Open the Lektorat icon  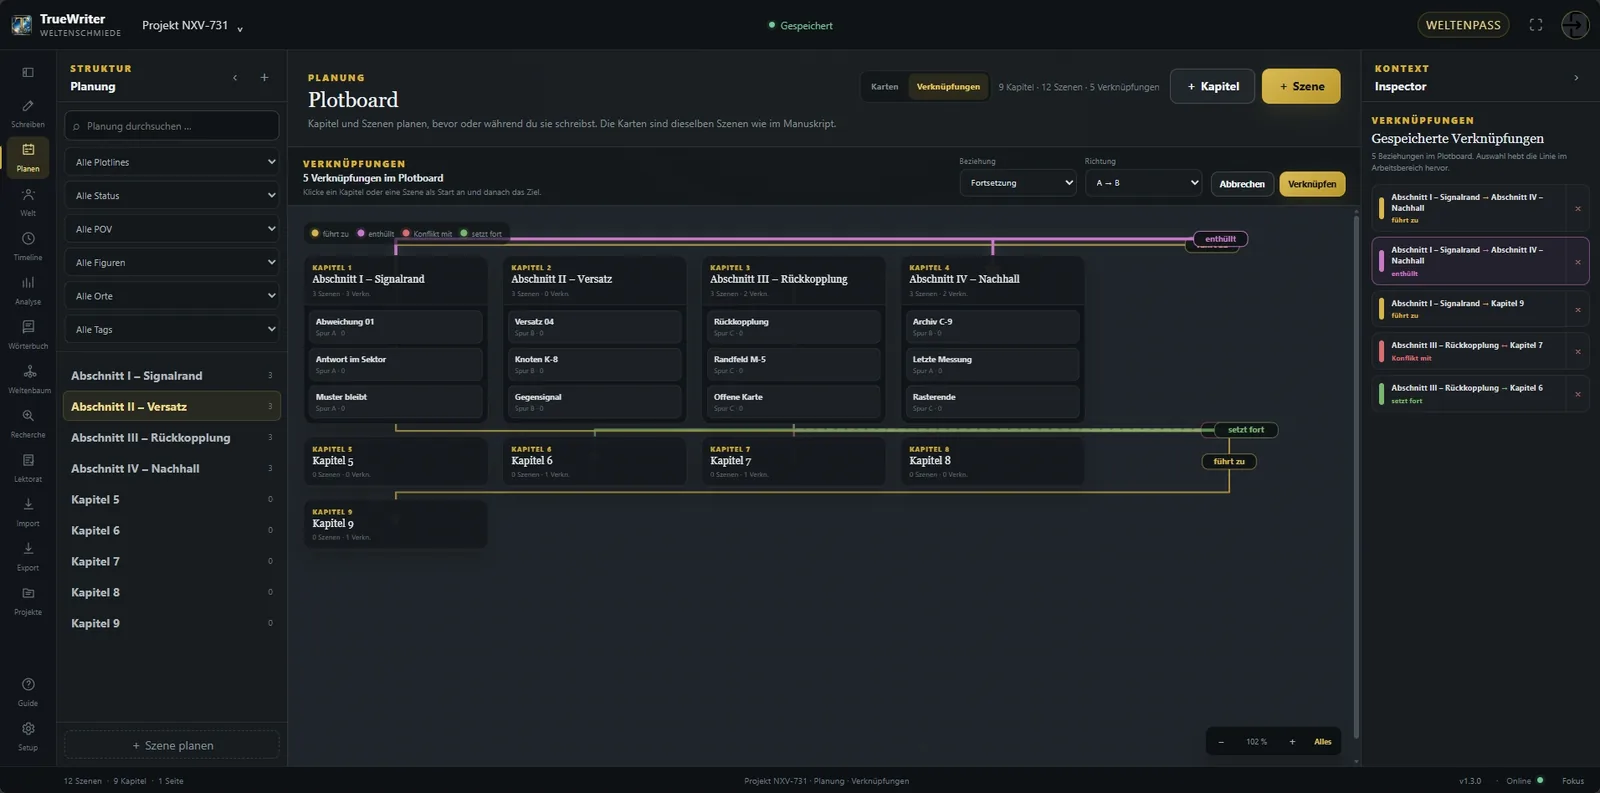pos(28,467)
